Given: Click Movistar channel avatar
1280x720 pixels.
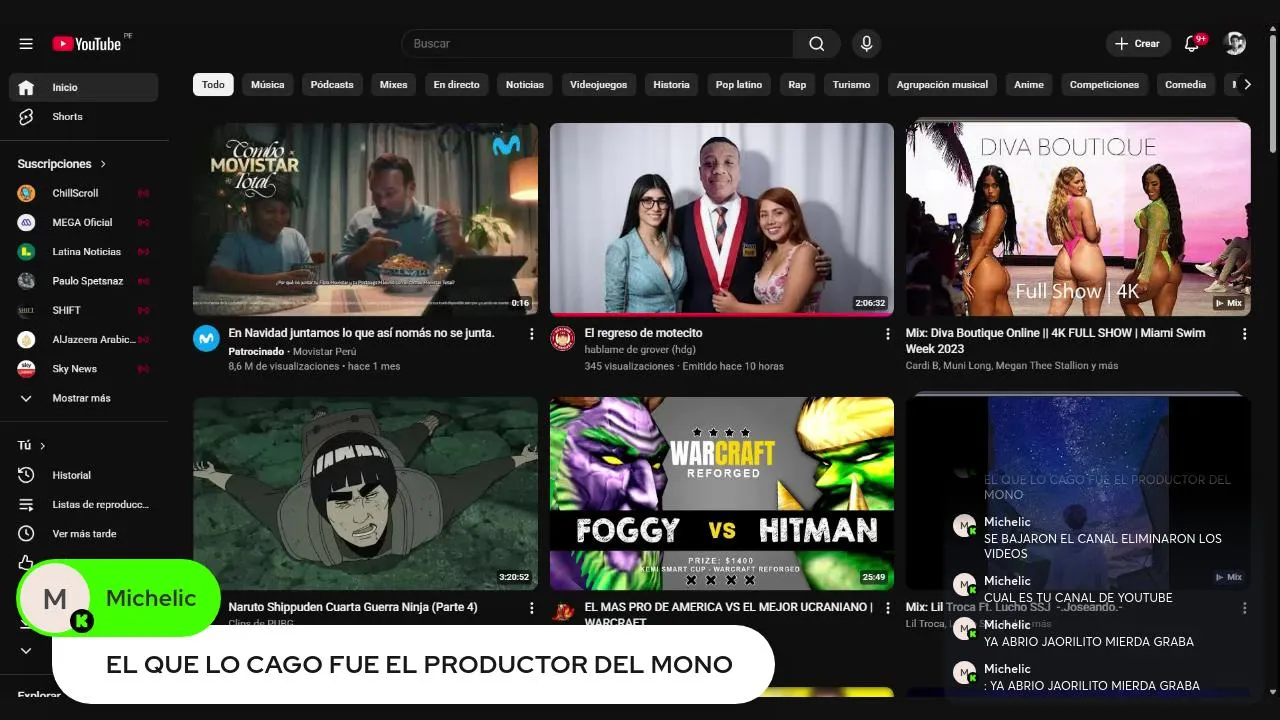Looking at the screenshot, I should tap(206, 338).
